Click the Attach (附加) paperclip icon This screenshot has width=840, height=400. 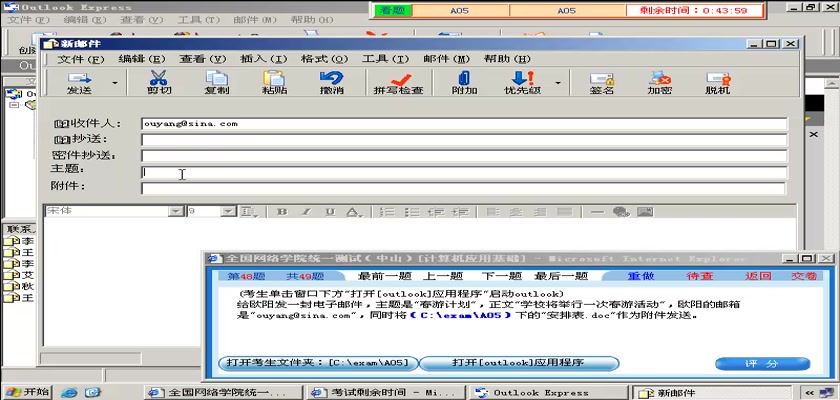(464, 83)
